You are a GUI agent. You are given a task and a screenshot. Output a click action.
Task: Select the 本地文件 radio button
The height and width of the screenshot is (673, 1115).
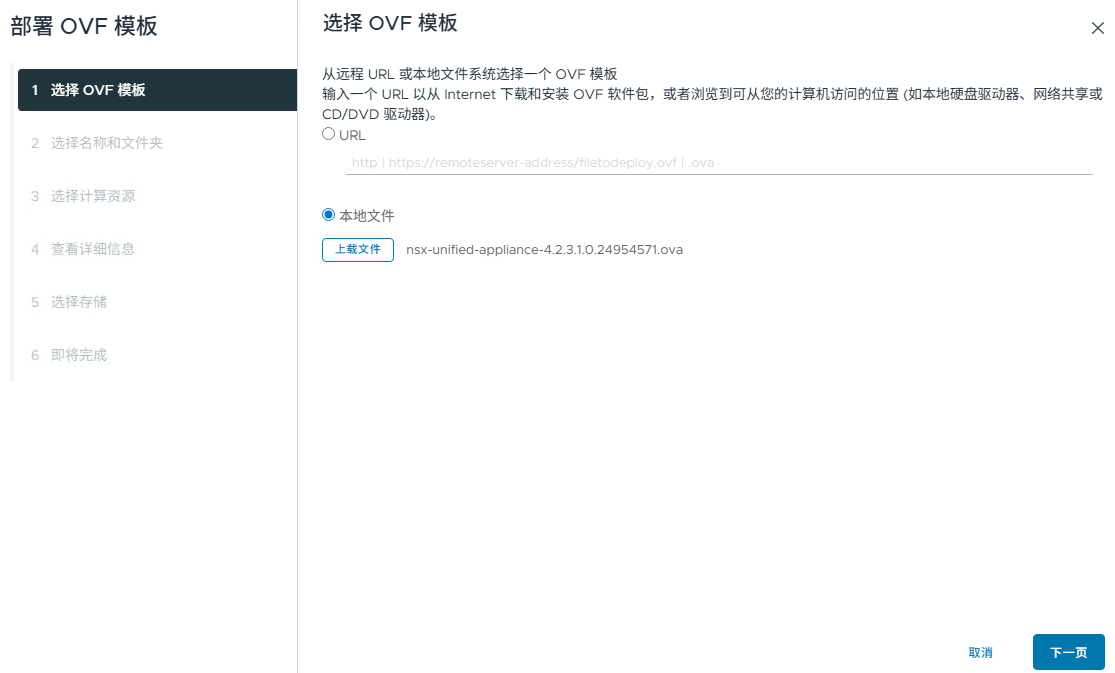329,215
